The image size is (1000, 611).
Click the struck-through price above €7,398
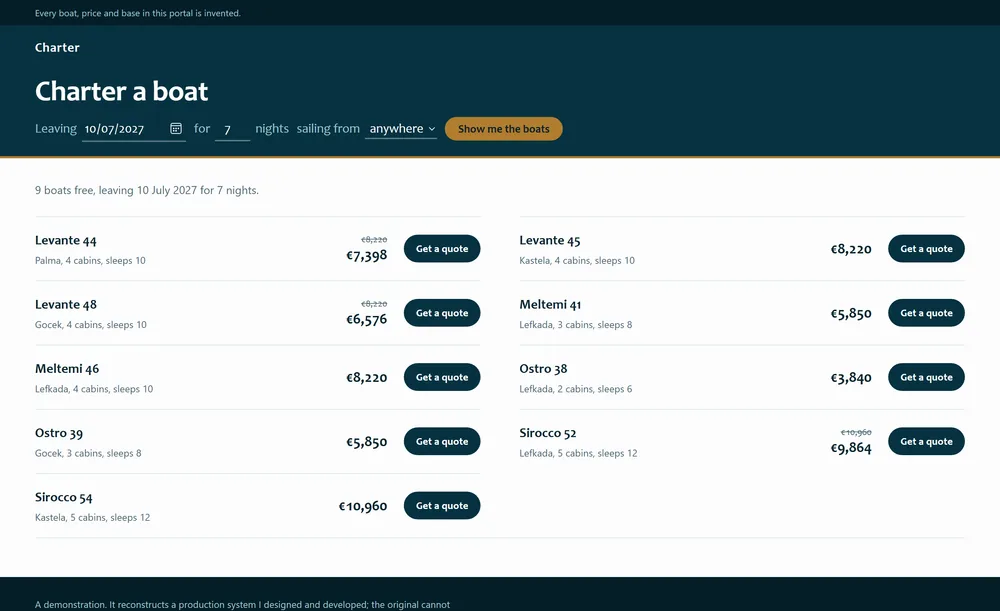374,240
